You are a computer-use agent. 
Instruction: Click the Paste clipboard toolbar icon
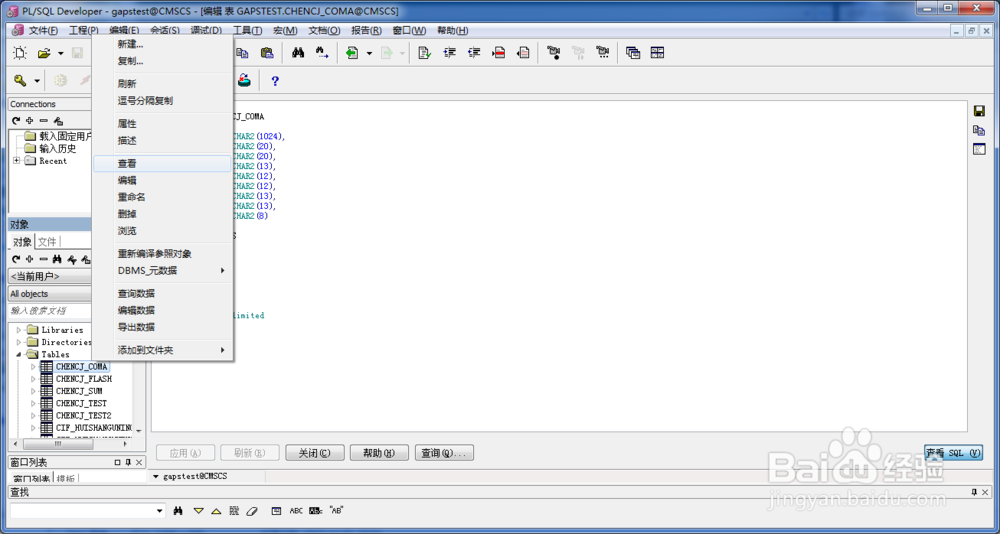point(267,54)
